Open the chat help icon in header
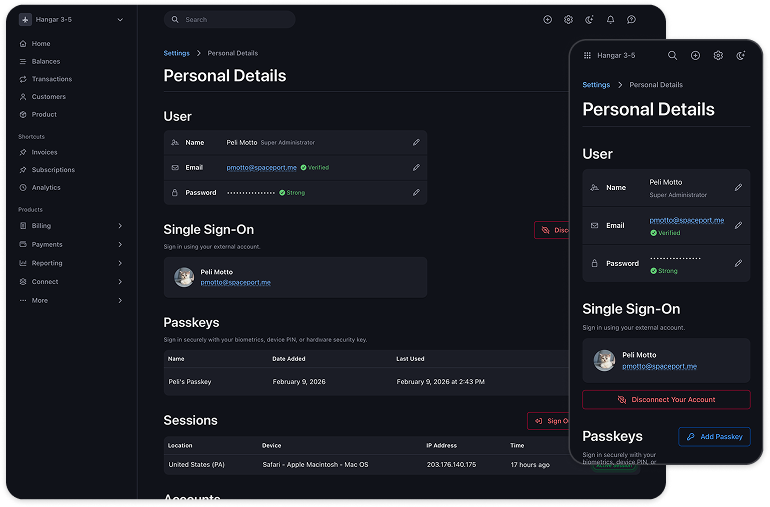 coord(632,20)
